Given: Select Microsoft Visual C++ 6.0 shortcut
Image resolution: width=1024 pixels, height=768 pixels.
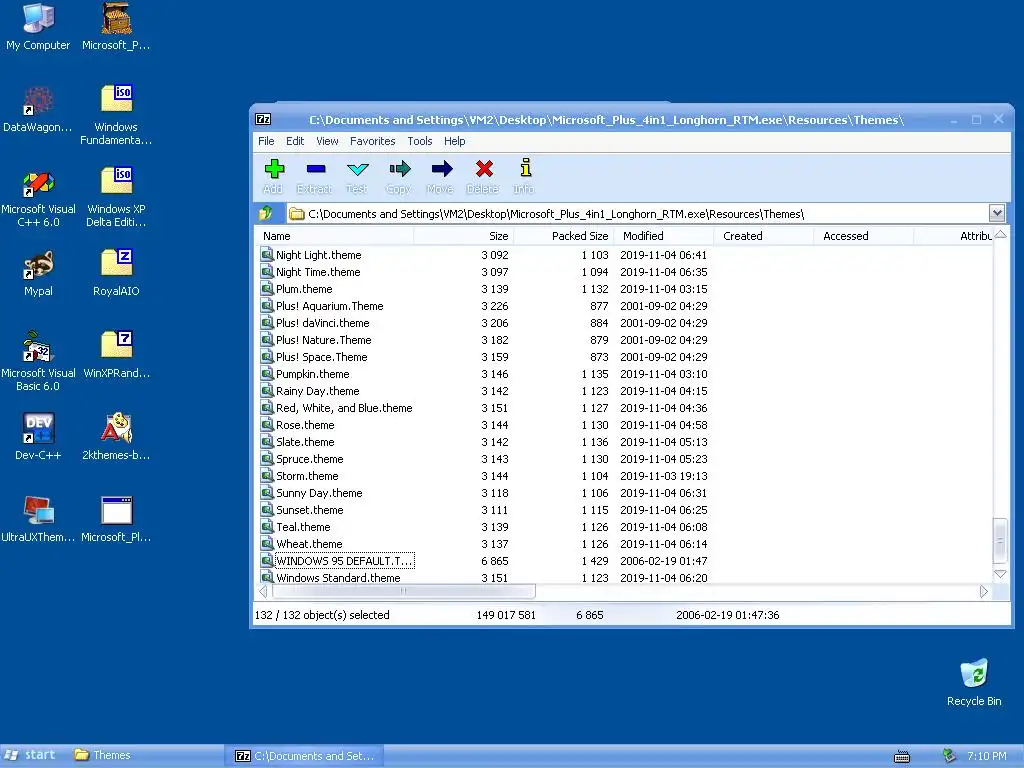Looking at the screenshot, I should click(38, 198).
